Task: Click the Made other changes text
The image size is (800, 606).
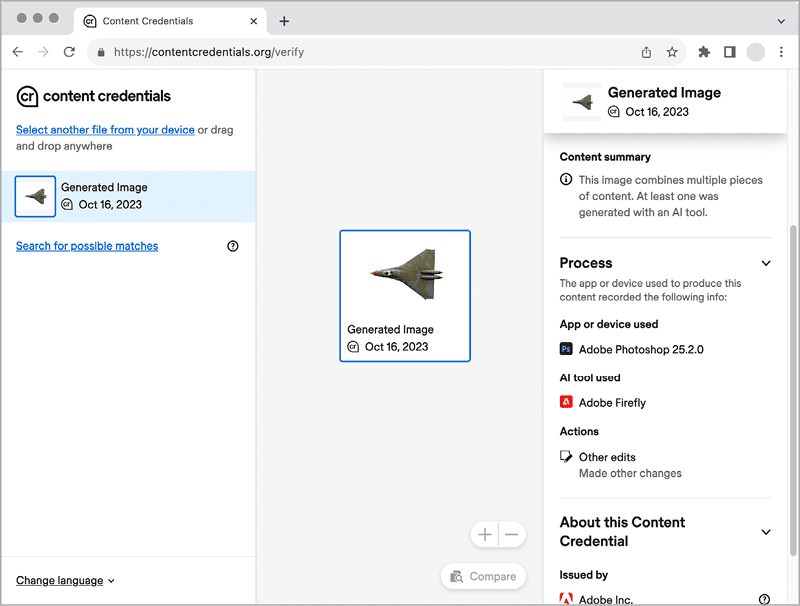Action: 630,473
